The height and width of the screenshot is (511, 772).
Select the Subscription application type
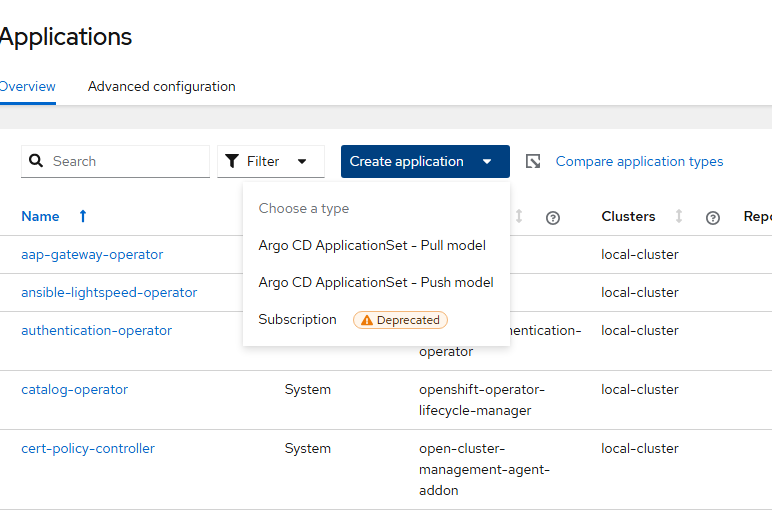298,320
